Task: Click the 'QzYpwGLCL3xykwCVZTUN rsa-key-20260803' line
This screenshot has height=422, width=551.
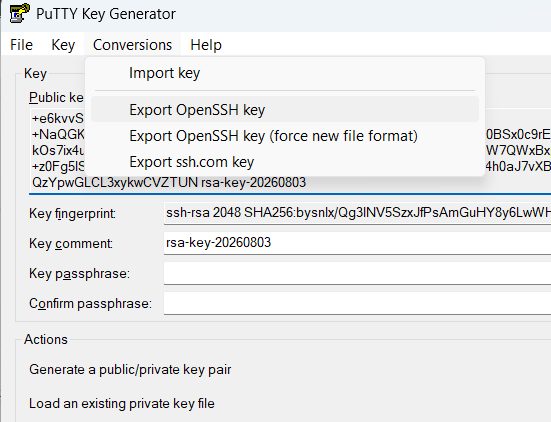Action: click(x=169, y=182)
